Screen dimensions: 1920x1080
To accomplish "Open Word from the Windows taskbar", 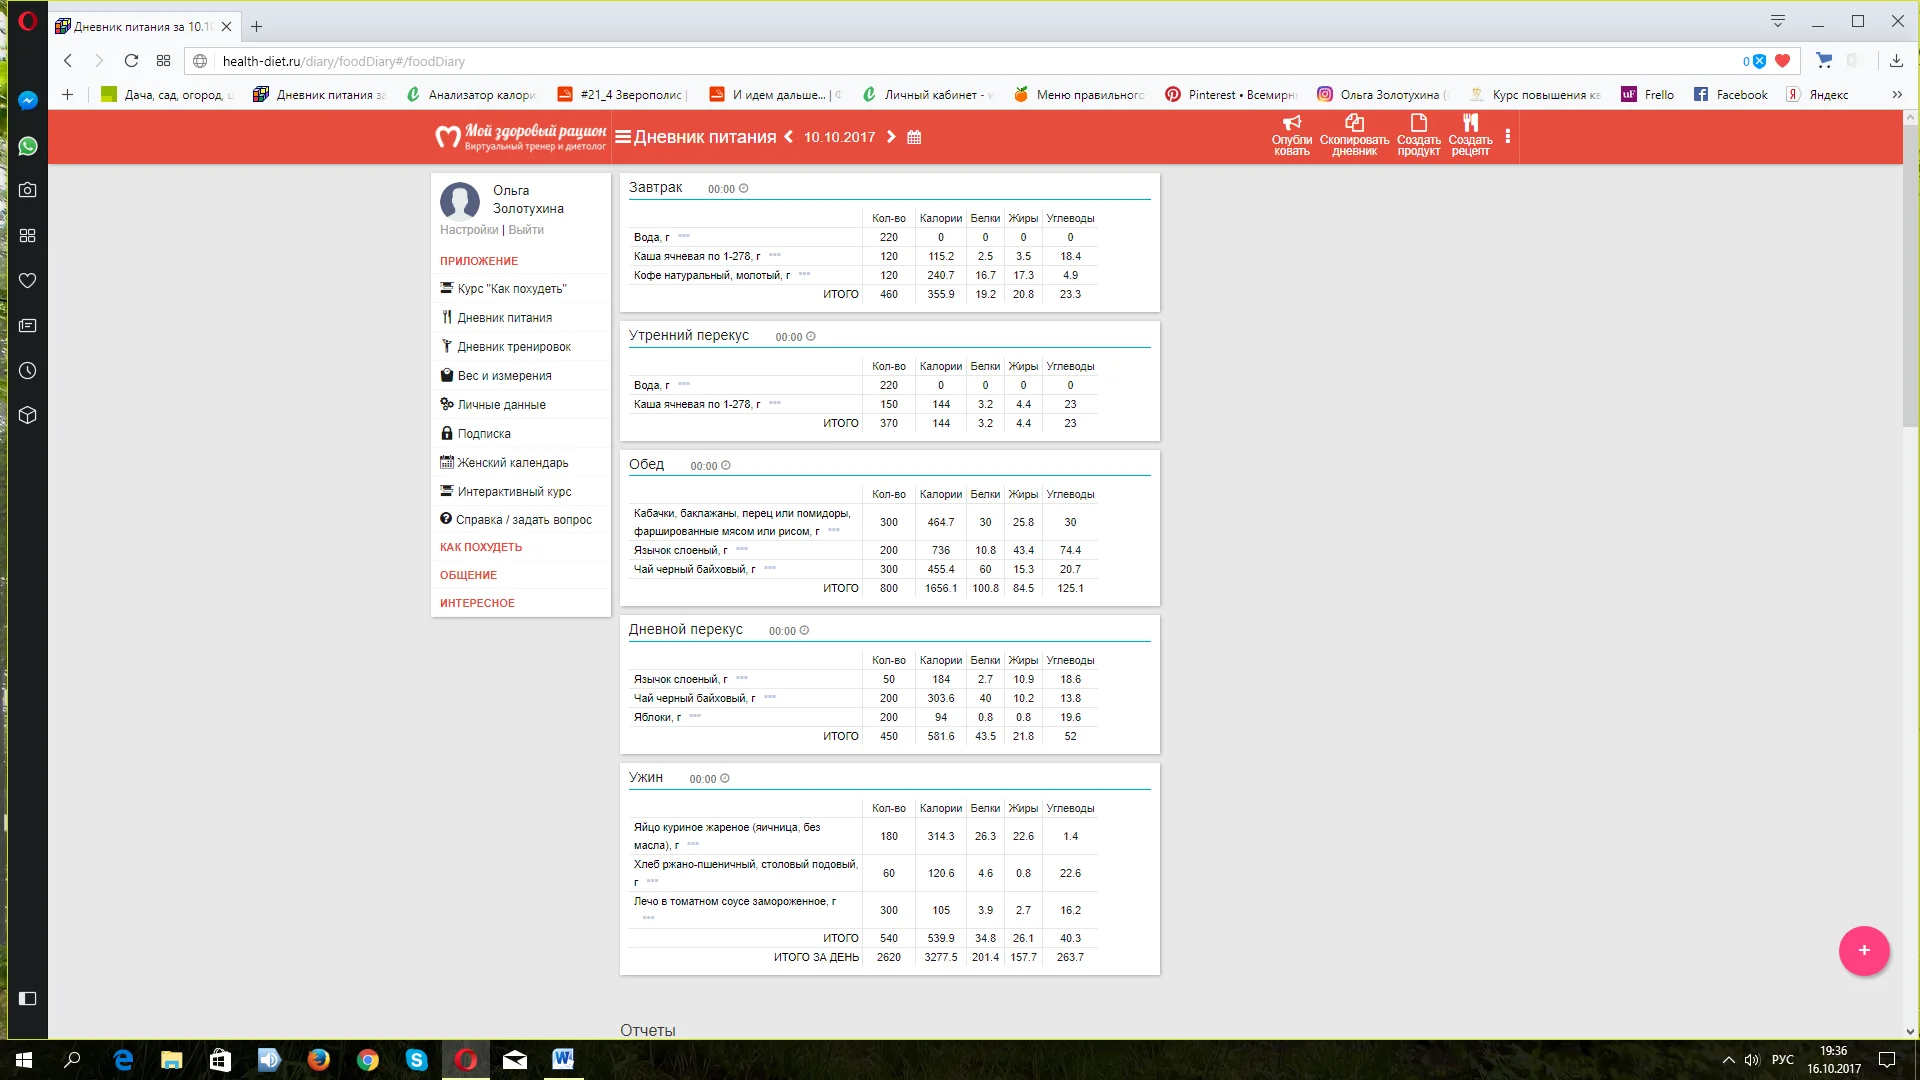I will click(563, 1060).
